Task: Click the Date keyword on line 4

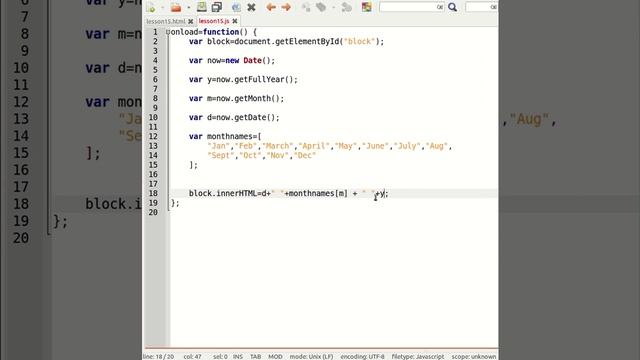Action: click(x=252, y=60)
